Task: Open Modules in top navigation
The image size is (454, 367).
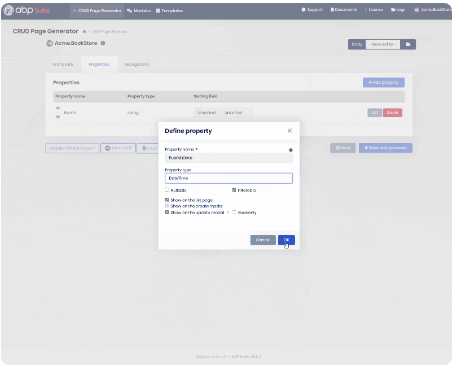Action: click(139, 11)
